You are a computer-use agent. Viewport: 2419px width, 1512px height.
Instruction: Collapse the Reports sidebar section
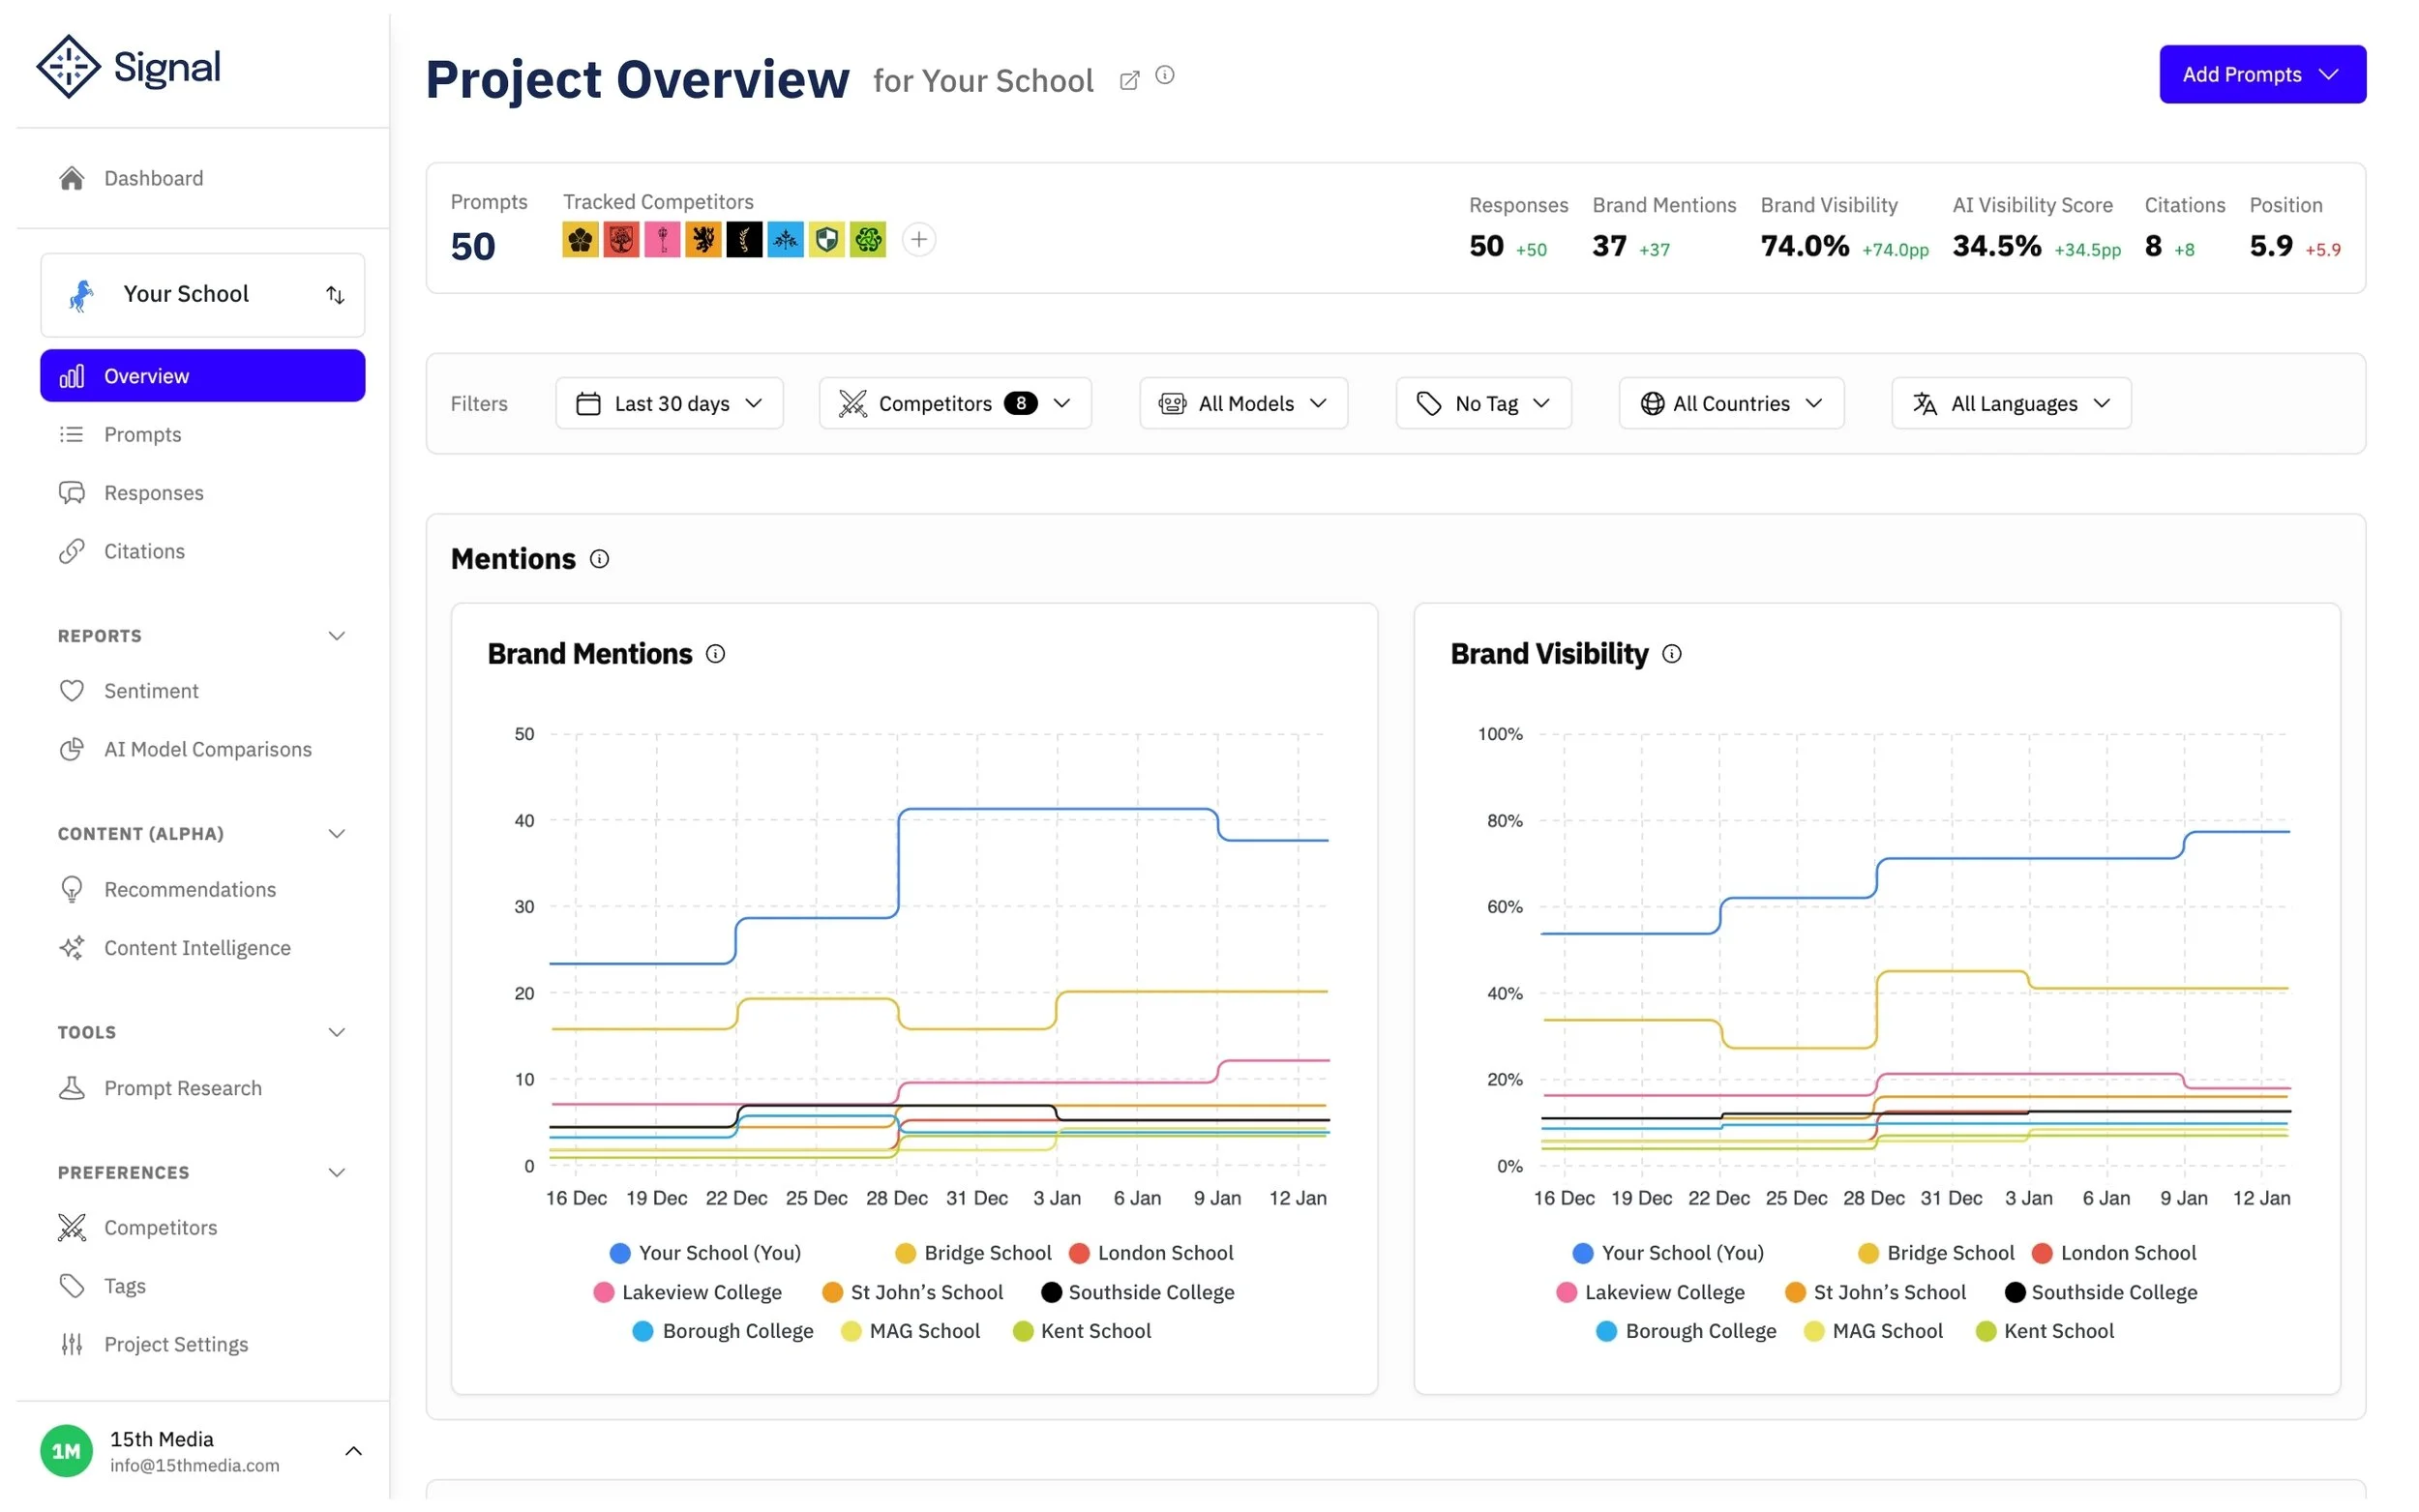click(x=337, y=636)
